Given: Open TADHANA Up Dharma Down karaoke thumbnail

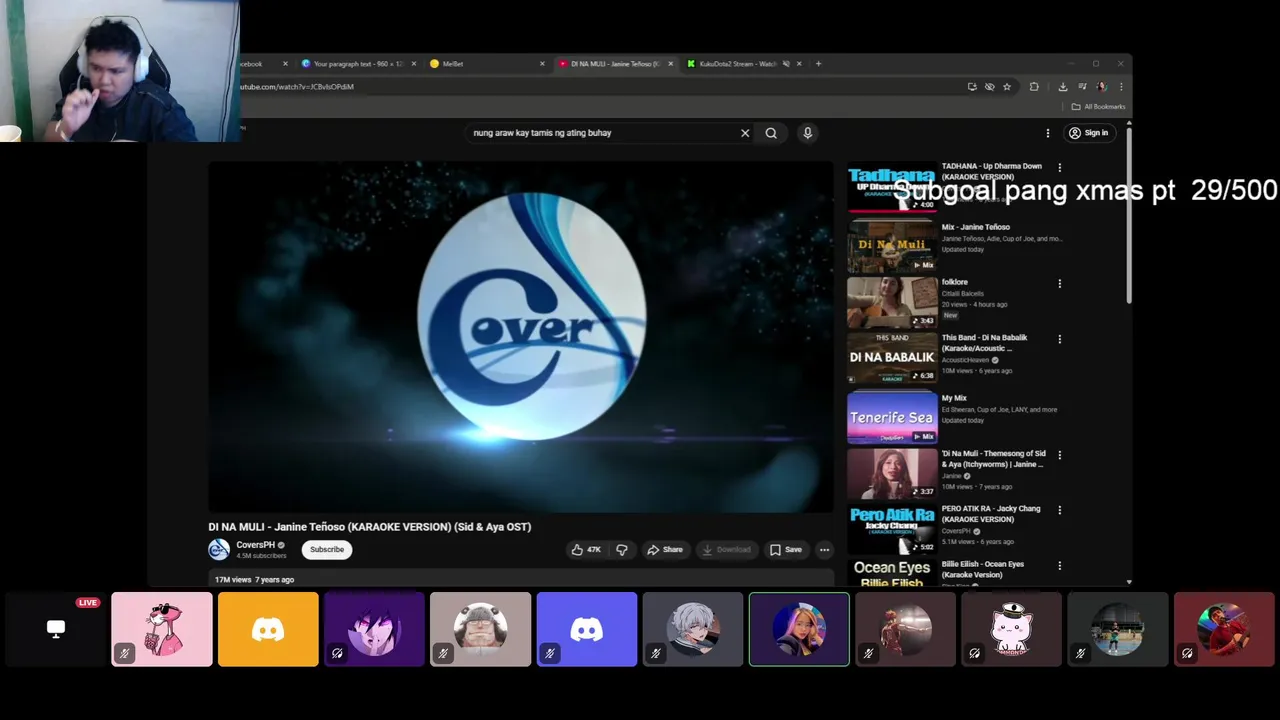Looking at the screenshot, I should [892, 189].
